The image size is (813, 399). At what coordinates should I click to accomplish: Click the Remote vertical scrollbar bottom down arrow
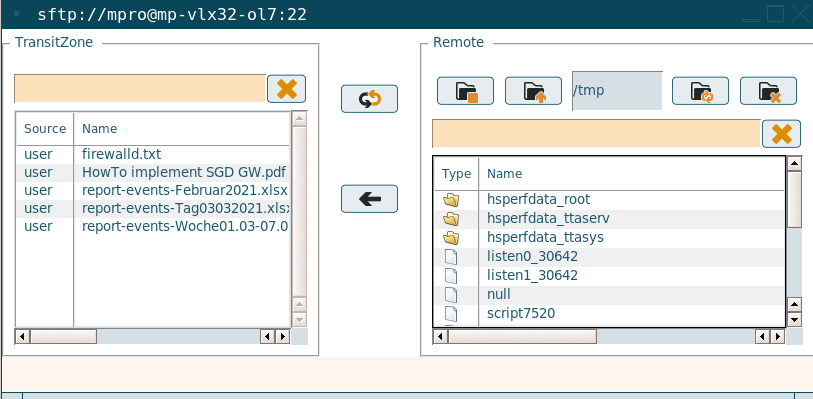(794, 319)
